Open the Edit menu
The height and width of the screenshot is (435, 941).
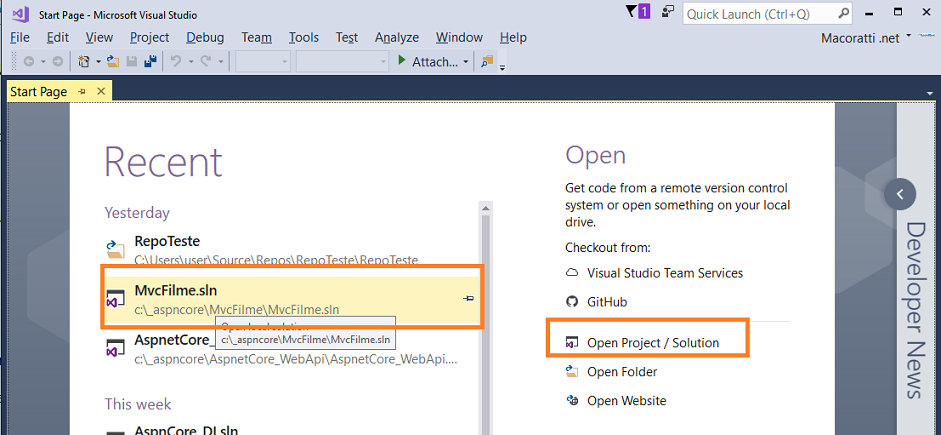tap(58, 37)
